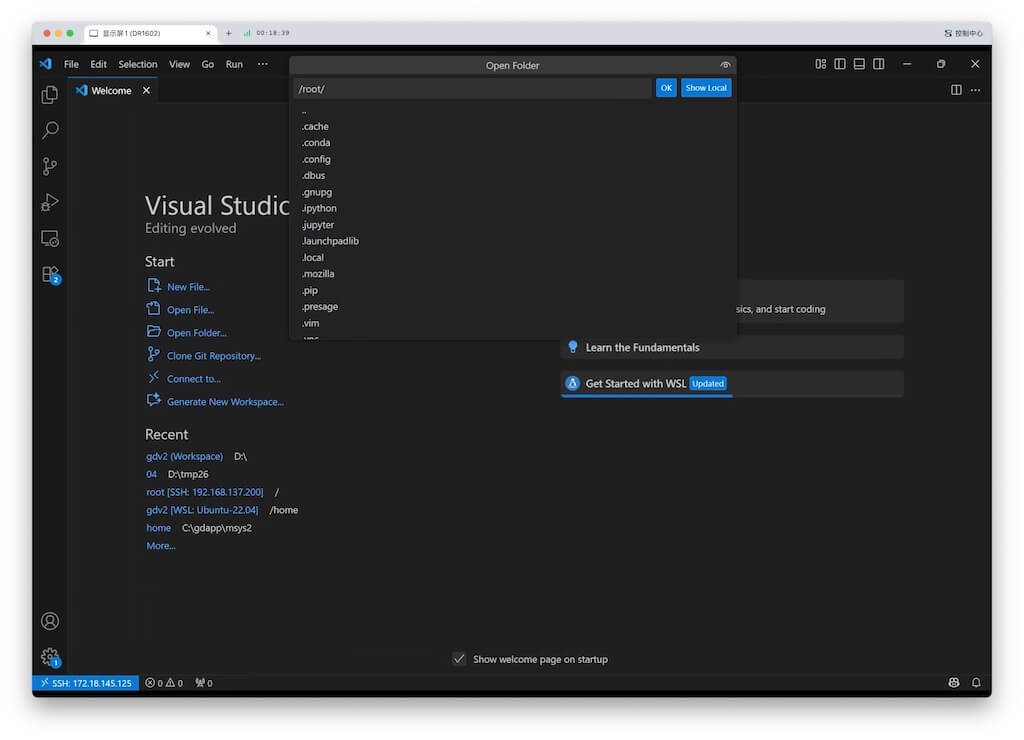Click the Manage gear icon
Screen dimensions: 1024x740
coord(50,657)
